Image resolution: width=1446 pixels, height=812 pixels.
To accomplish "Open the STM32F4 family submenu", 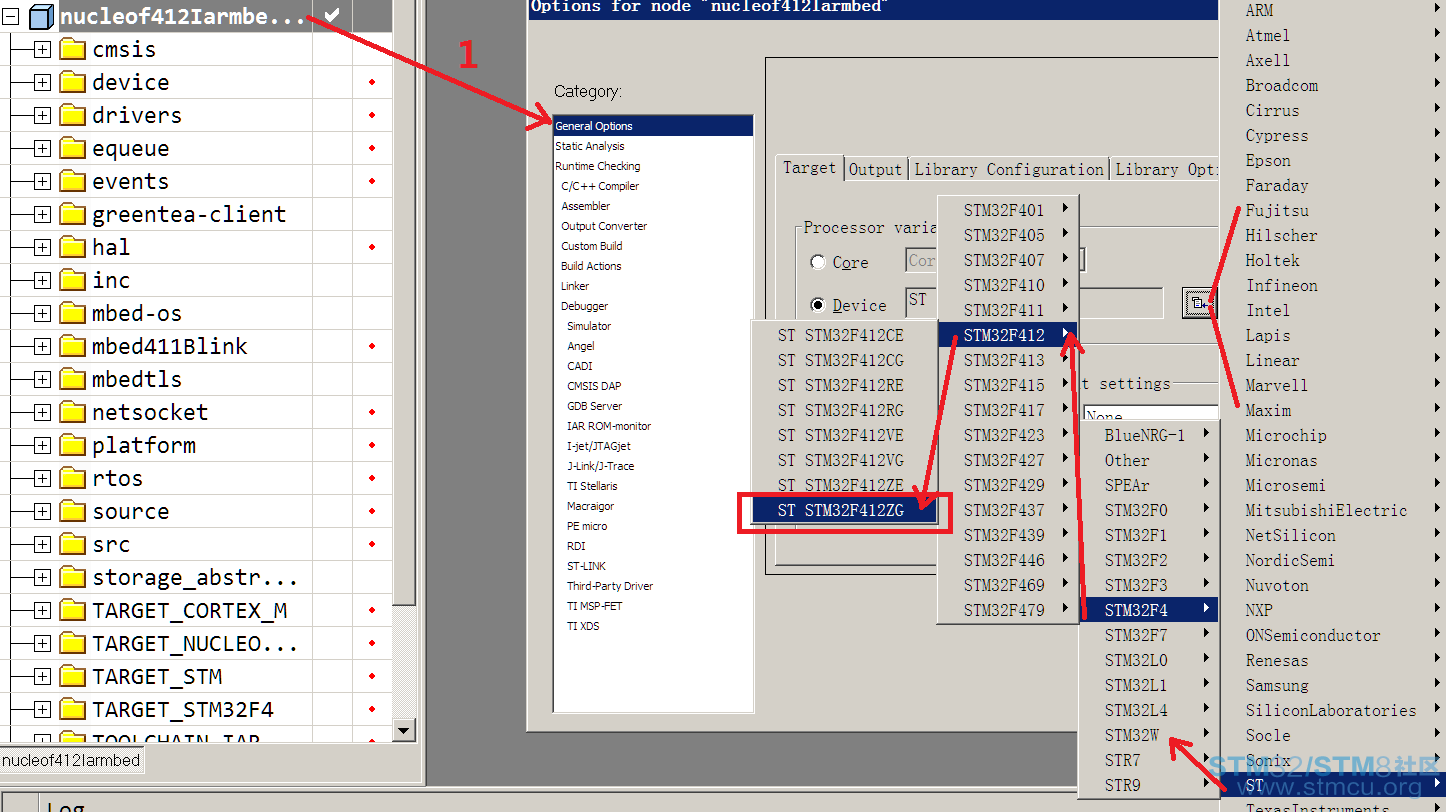I will (1148, 610).
